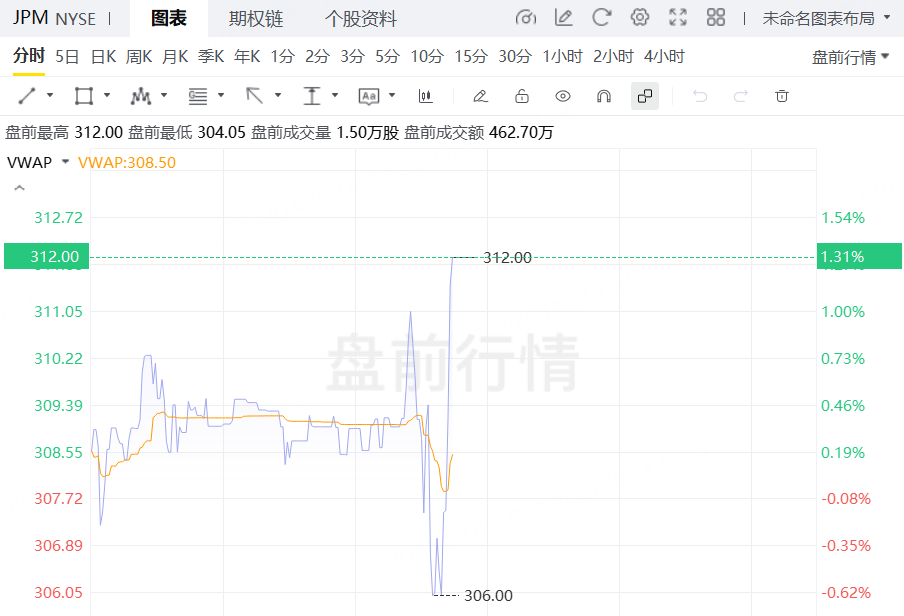Toggle drawing visibility with the eye icon

563,96
